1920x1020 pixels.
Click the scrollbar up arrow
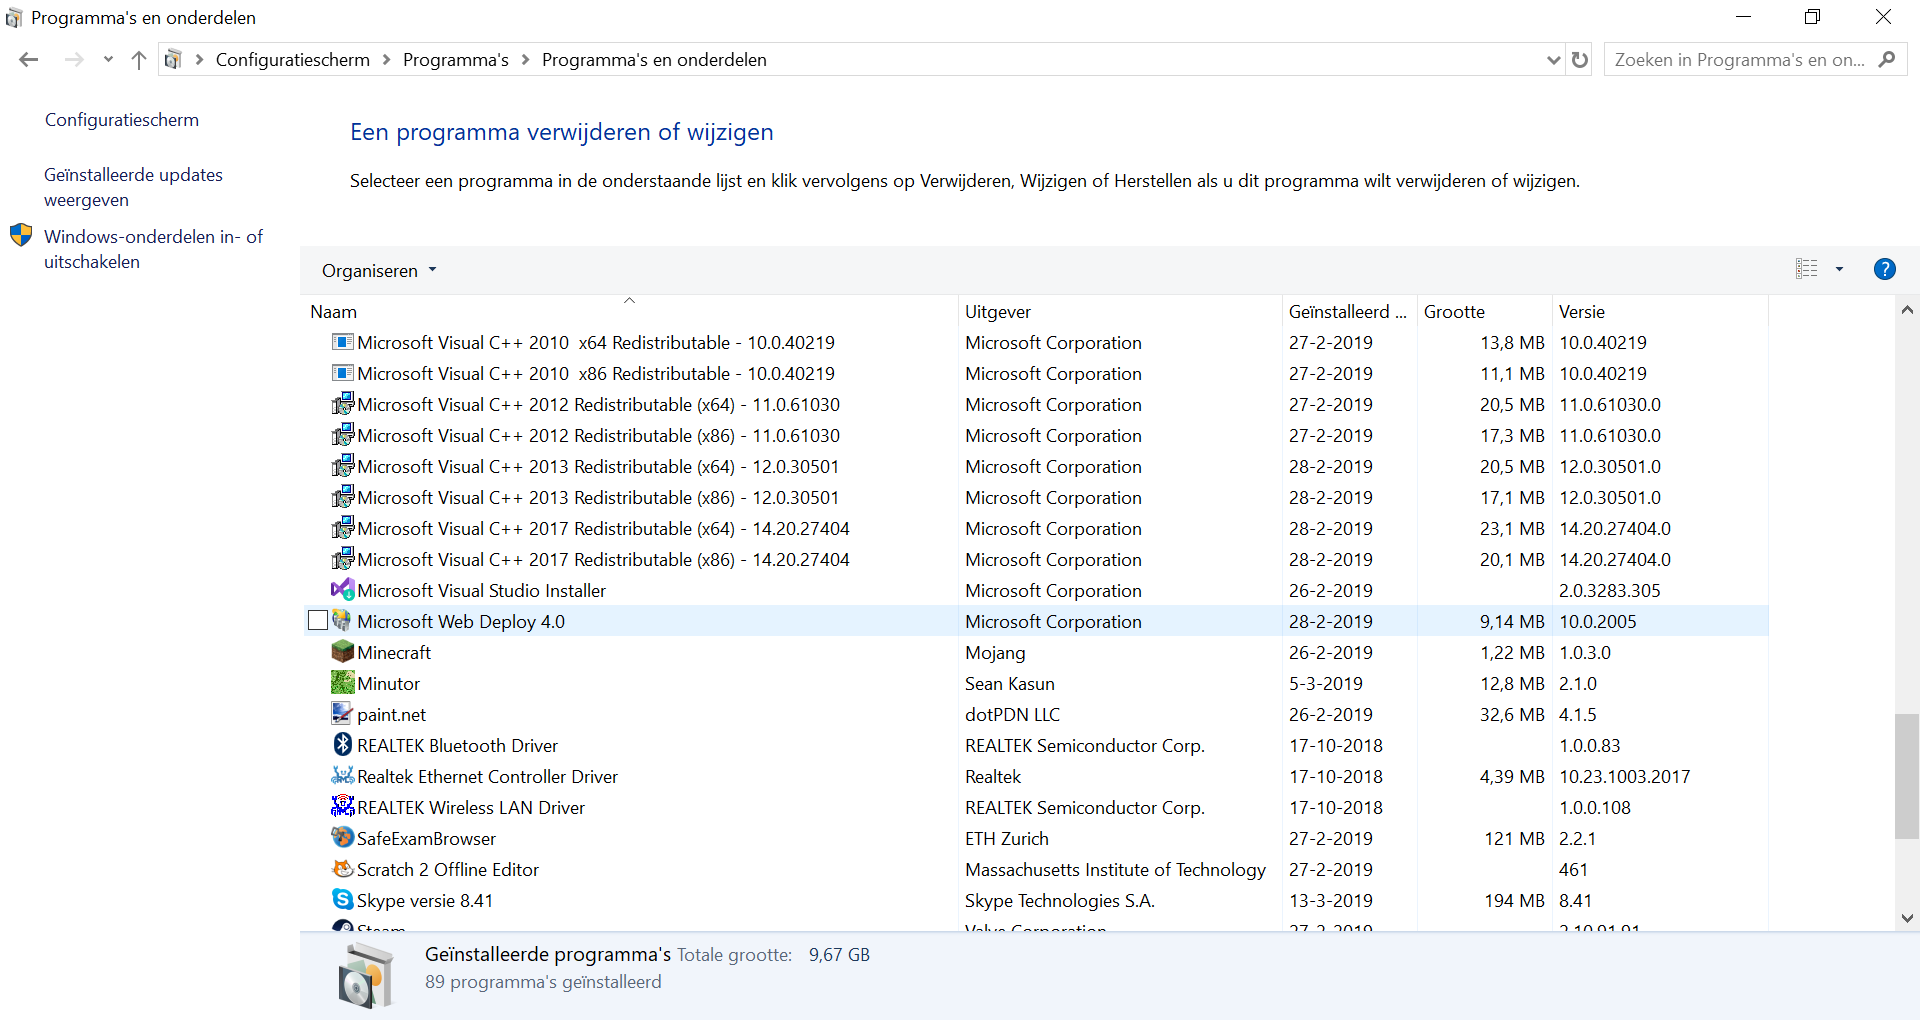[1907, 310]
